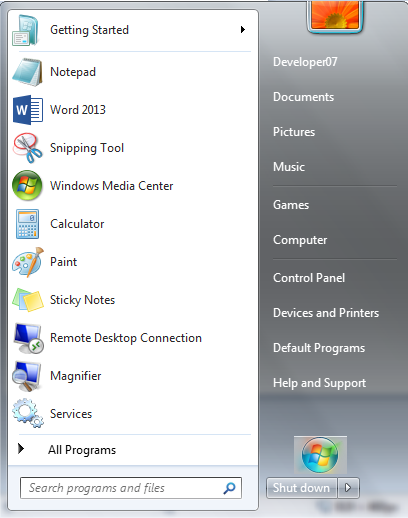This screenshot has width=408, height=518.
Task: Select the Word 2013 text label
Action: pos(78,110)
